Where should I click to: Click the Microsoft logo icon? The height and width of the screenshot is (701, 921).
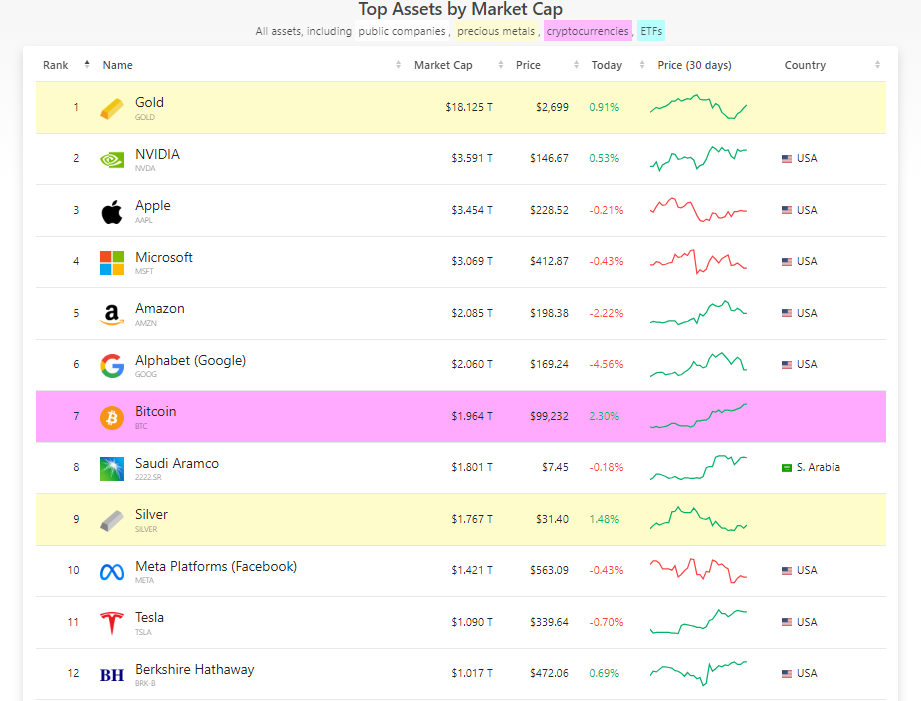[112, 263]
